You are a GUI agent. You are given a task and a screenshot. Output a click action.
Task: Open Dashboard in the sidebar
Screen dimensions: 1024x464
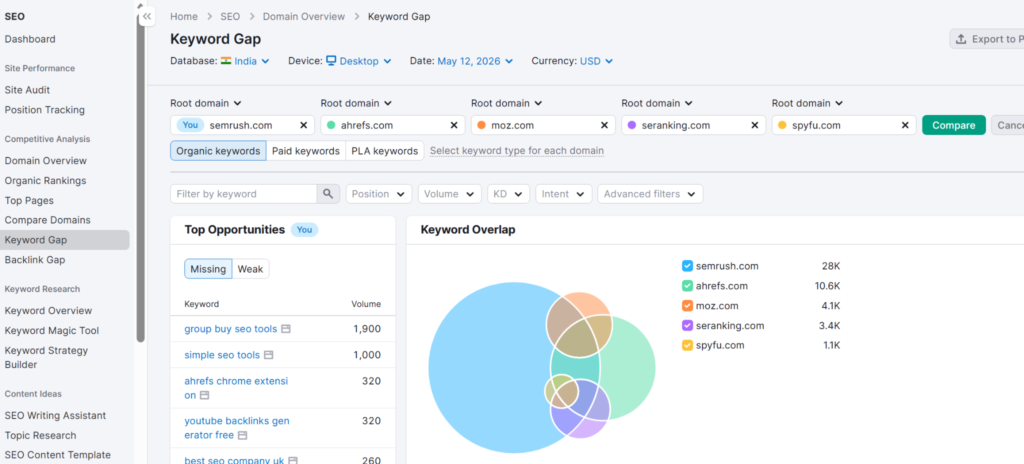[x=30, y=39]
